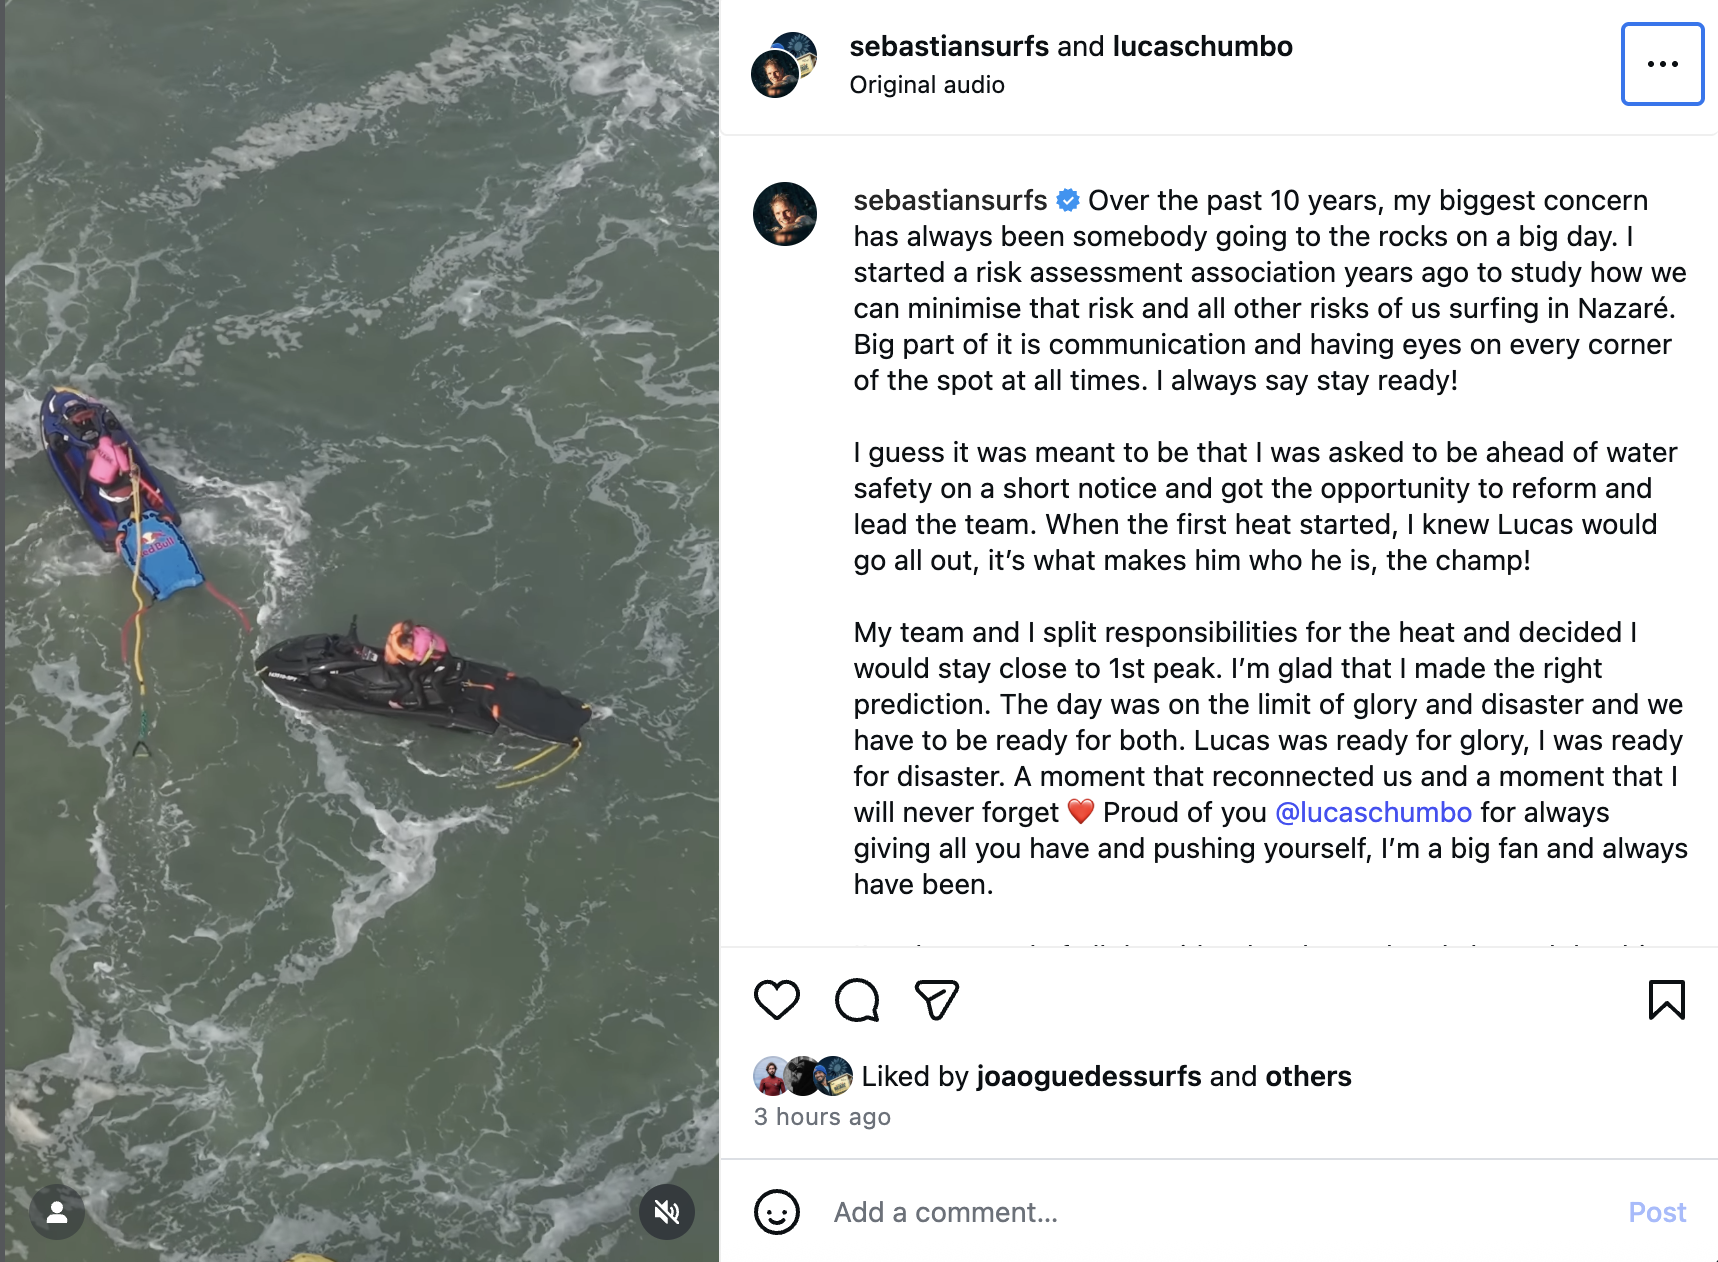Image resolution: width=1718 pixels, height=1262 pixels.
Task: Like the post with the heart icon
Action: pyautogui.click(x=777, y=1000)
